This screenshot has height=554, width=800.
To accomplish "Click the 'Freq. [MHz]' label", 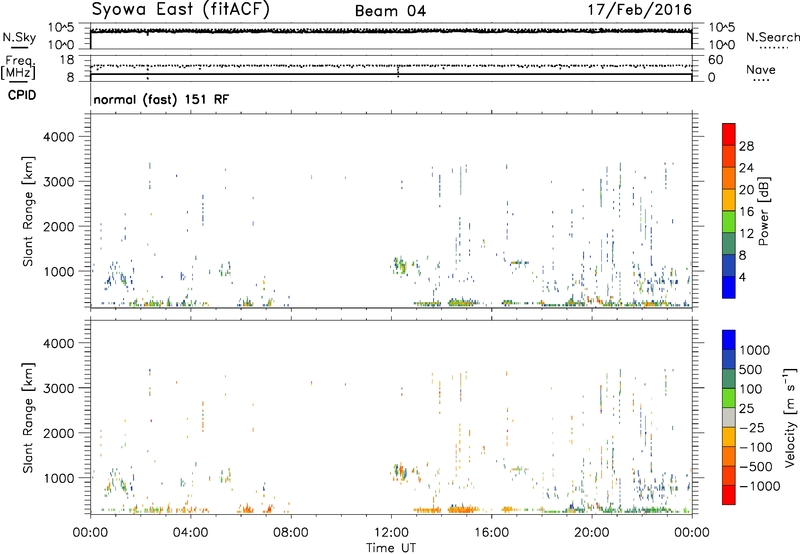I will pos(18,67).
